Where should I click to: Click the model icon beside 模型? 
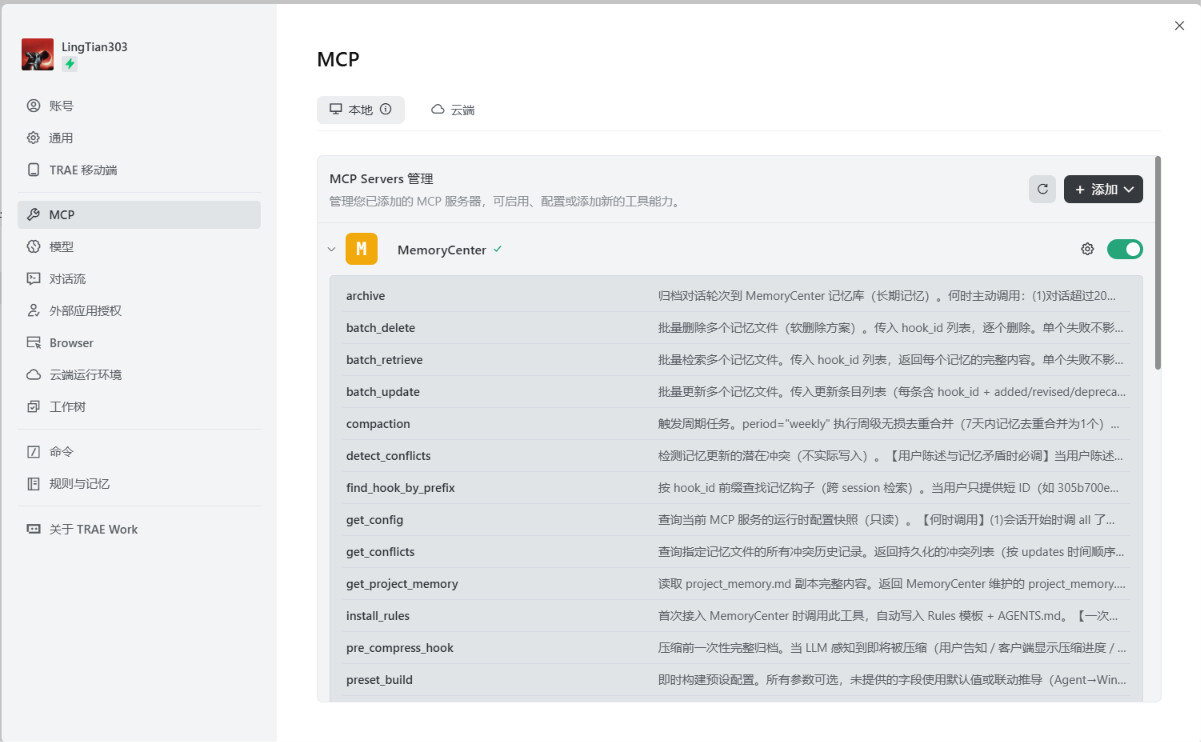pyautogui.click(x=33, y=247)
